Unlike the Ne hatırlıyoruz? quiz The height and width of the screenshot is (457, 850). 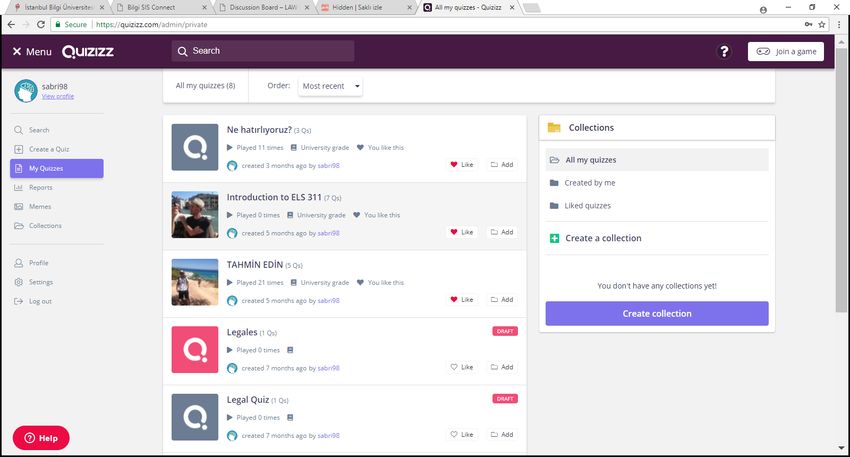tap(462, 164)
